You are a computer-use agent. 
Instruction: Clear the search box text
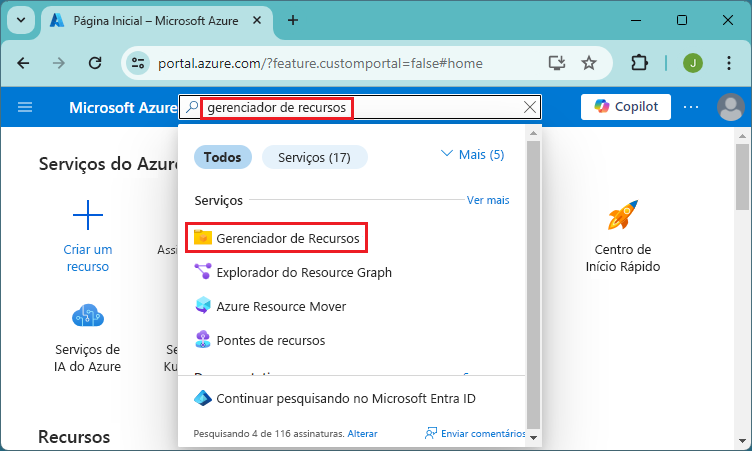[530, 108]
